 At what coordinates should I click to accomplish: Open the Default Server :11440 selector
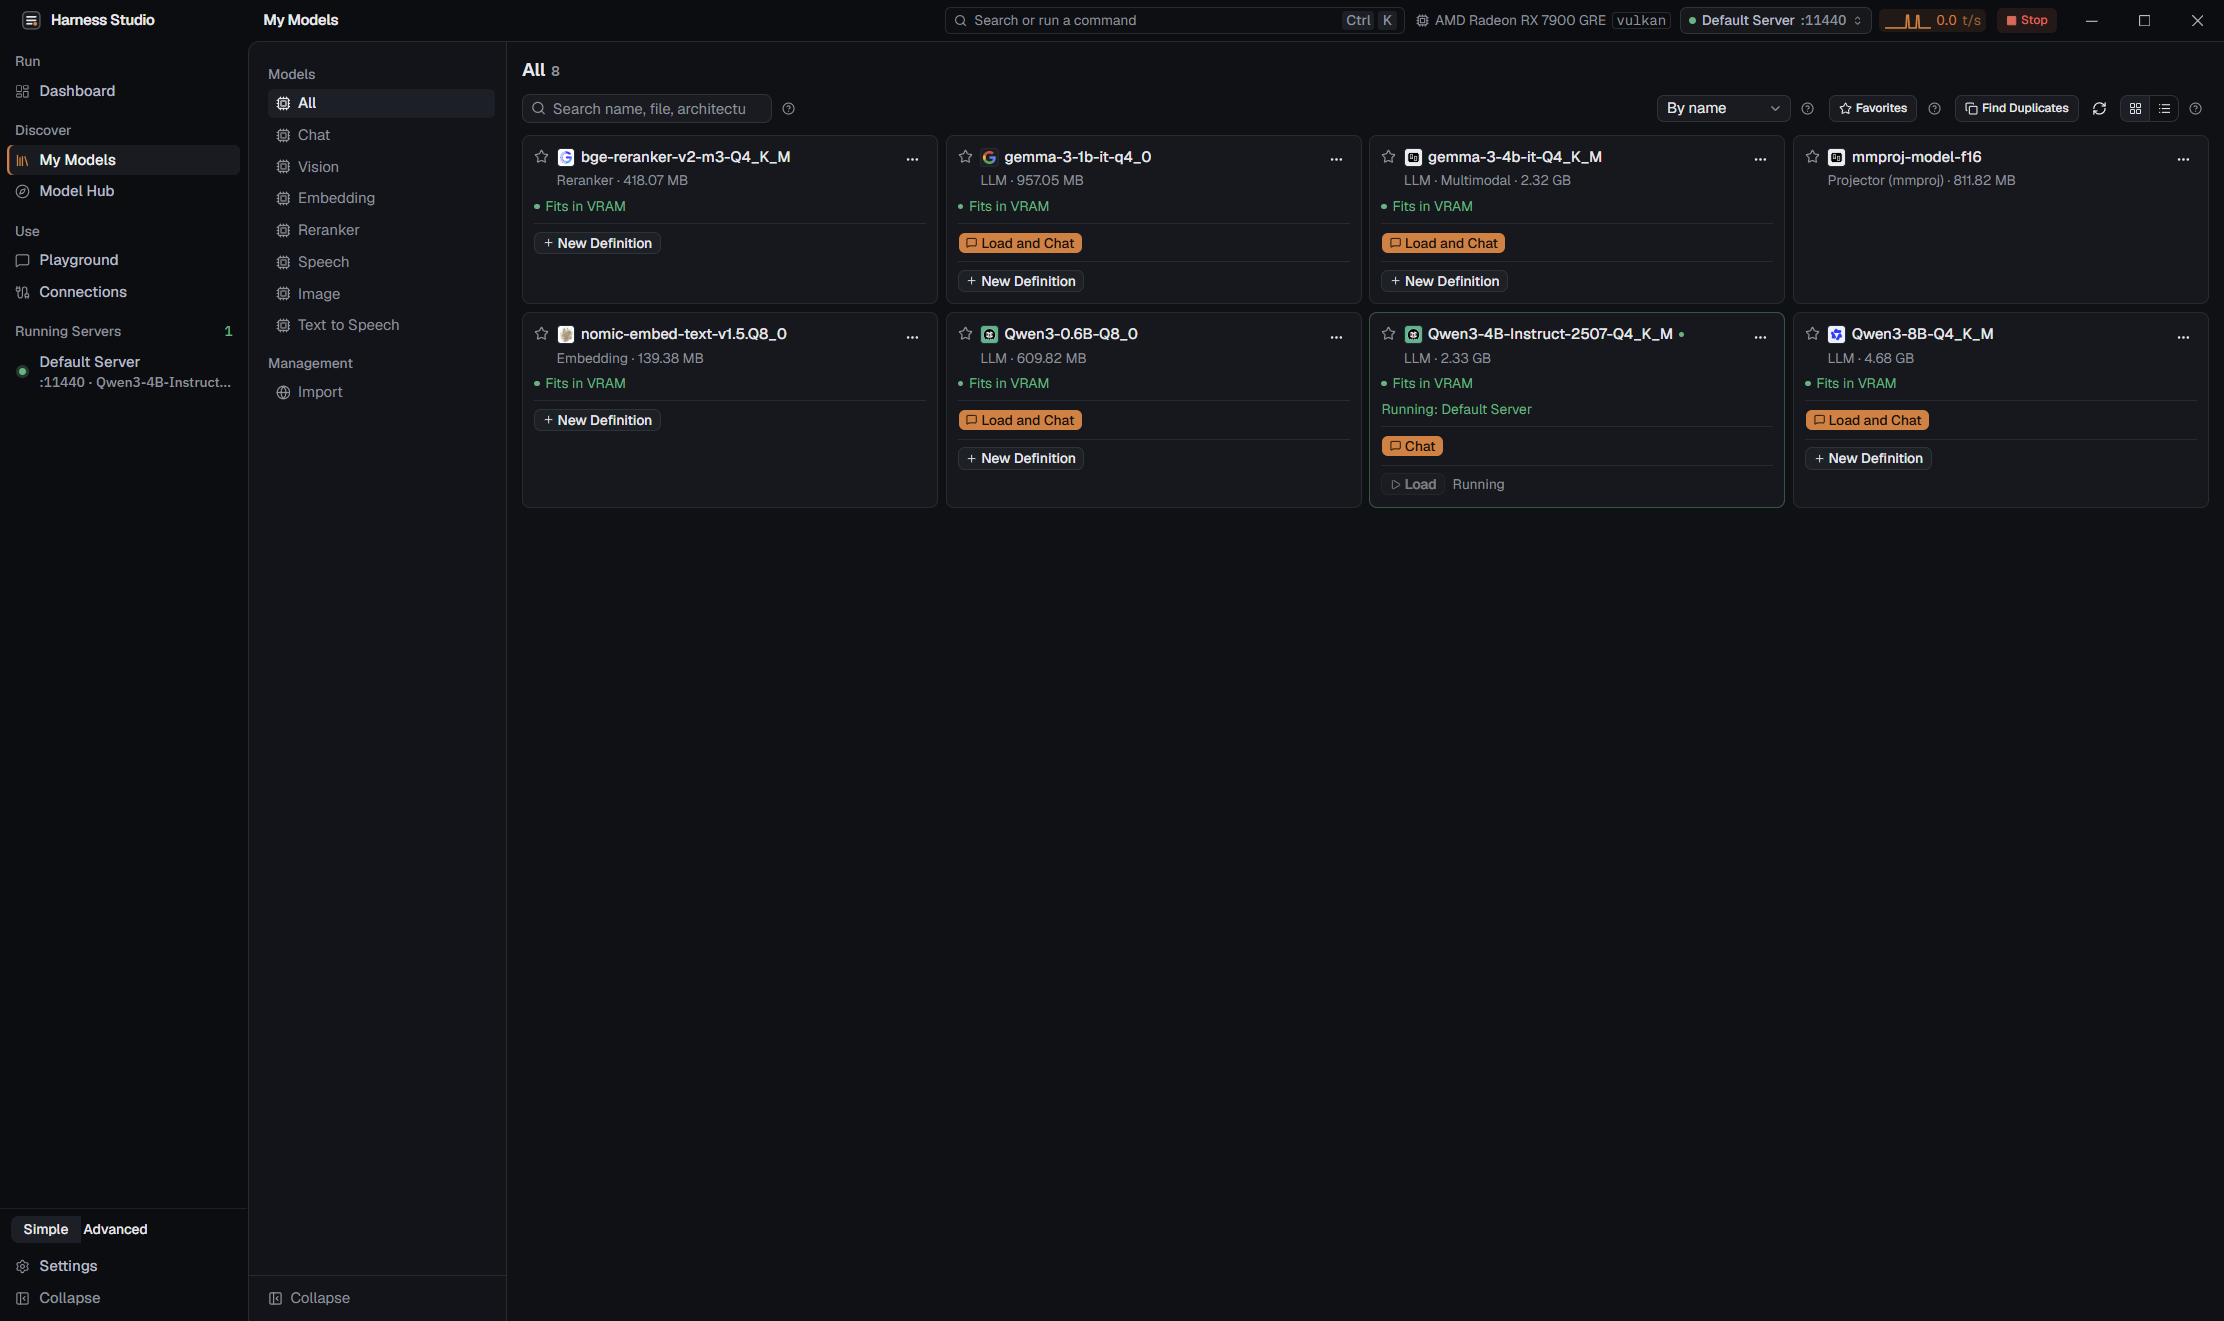coord(1775,20)
